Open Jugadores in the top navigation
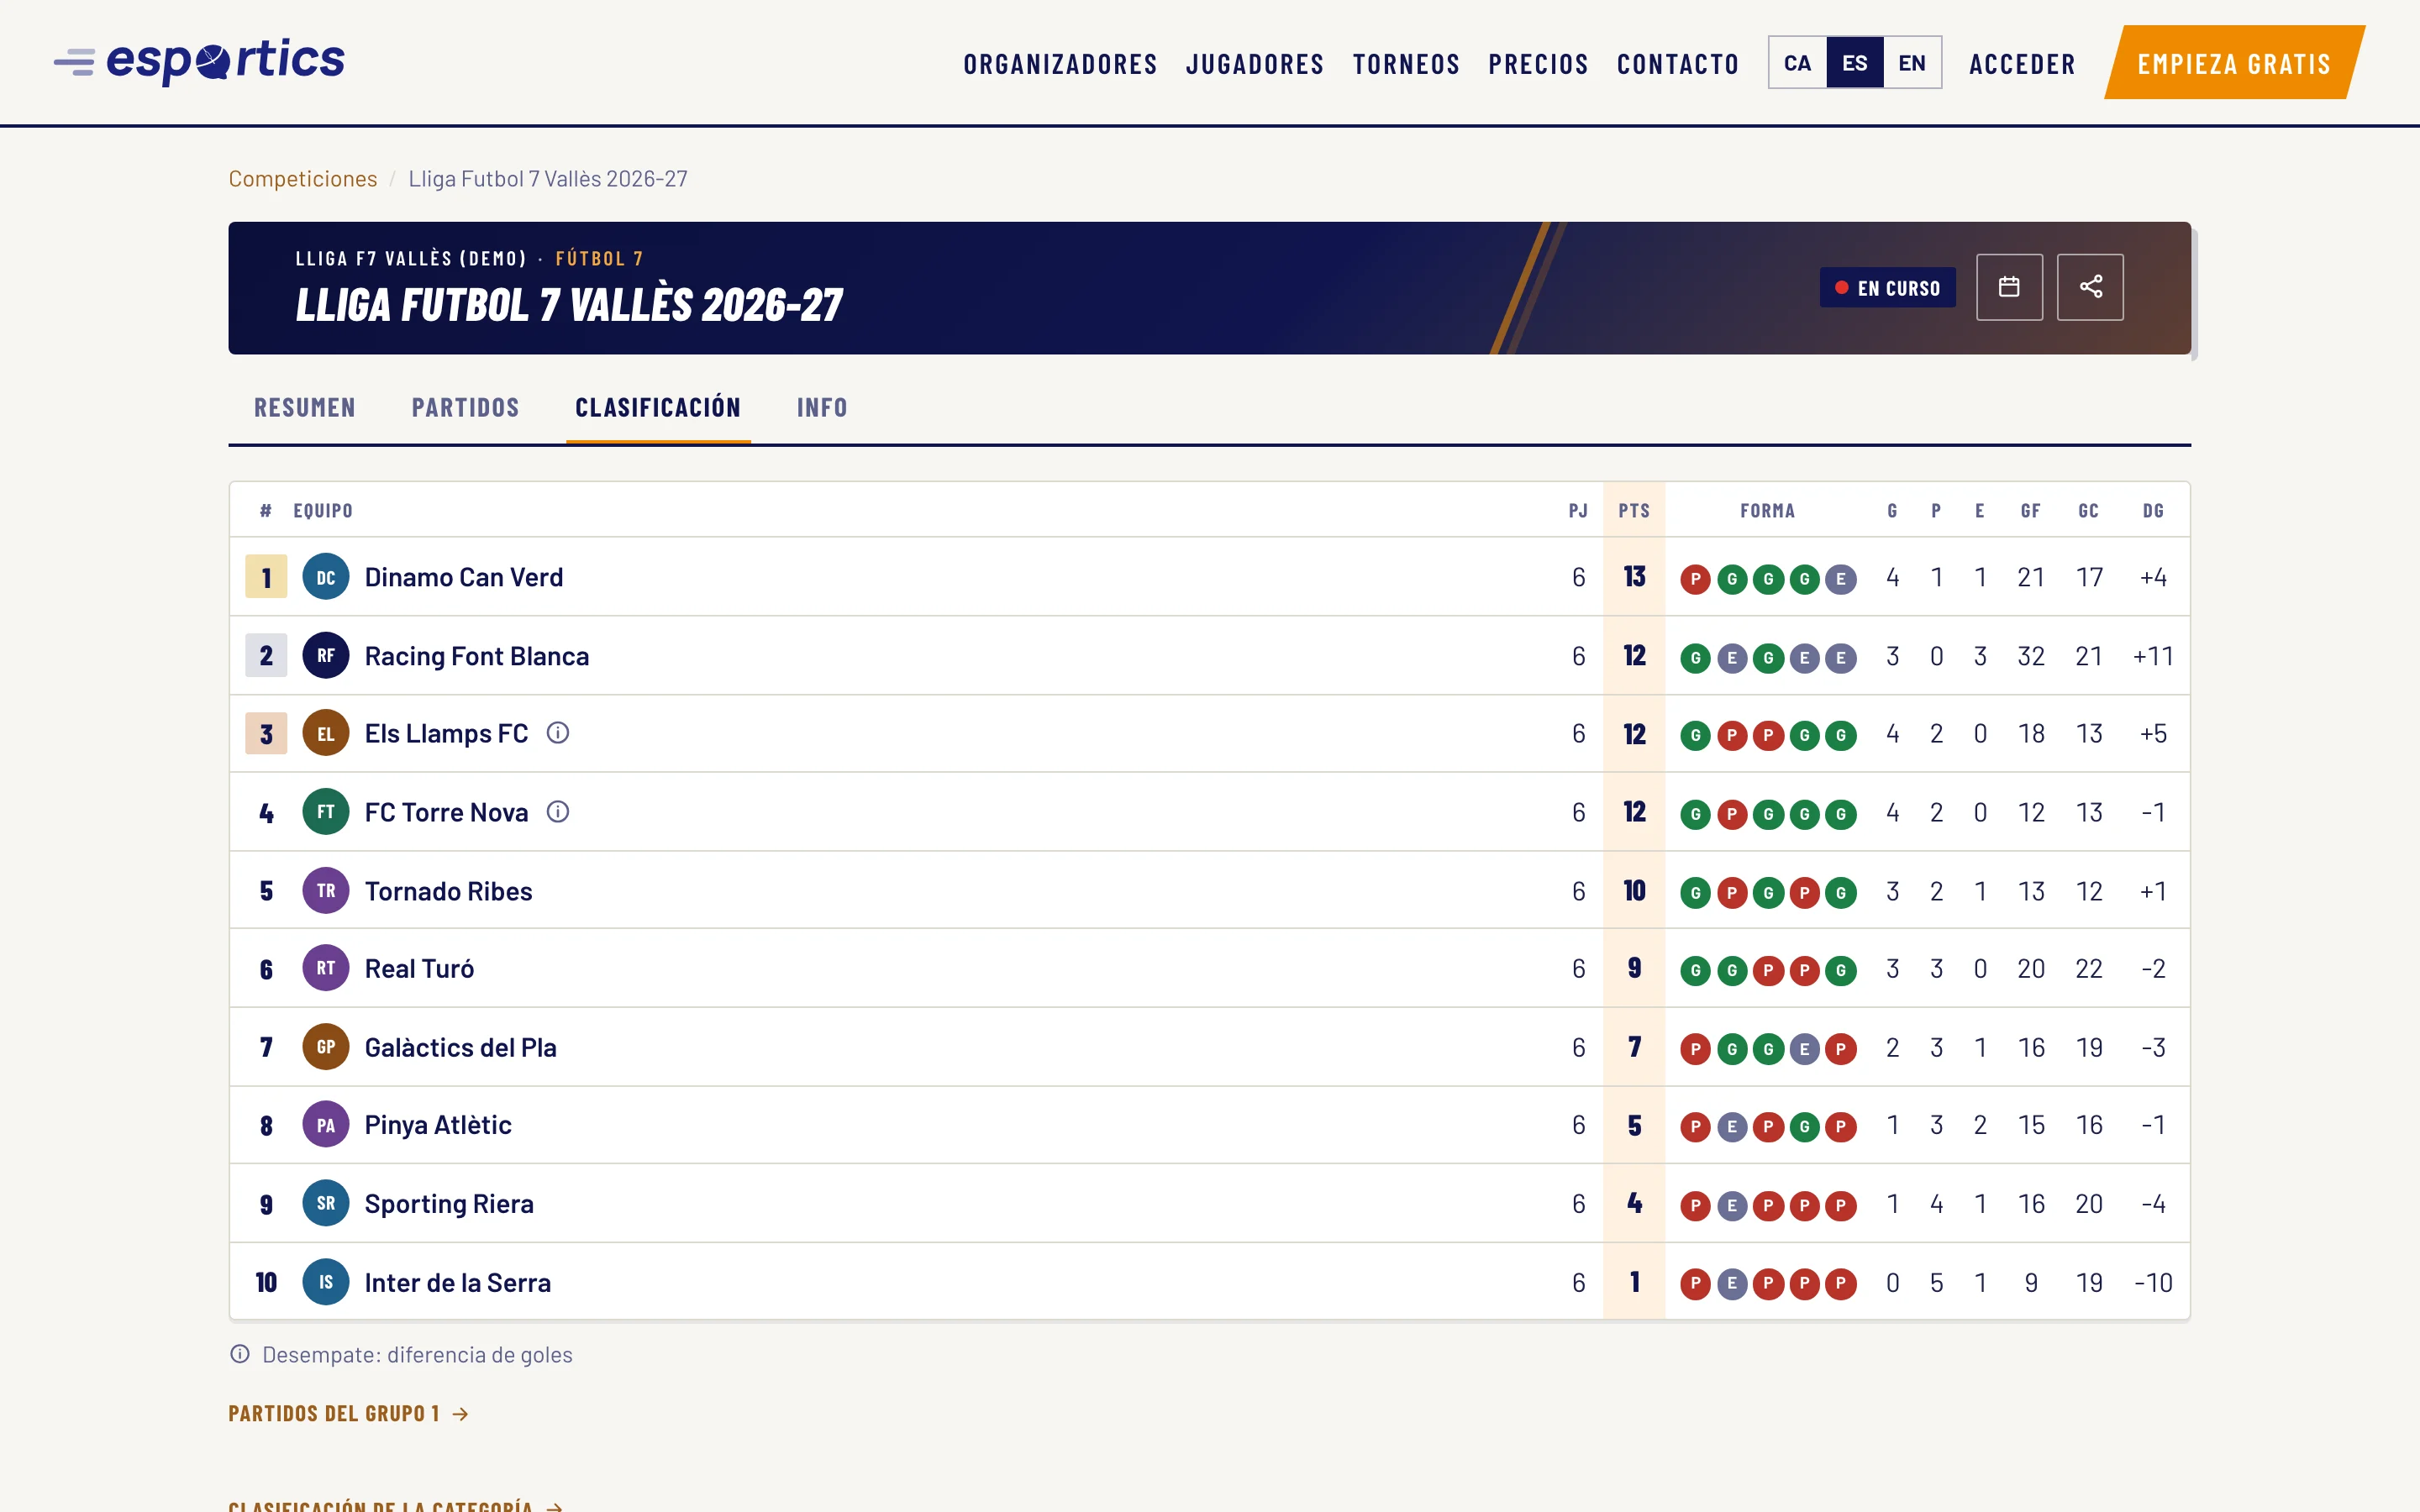Viewport: 2420px width, 1512px height. coord(1255,64)
